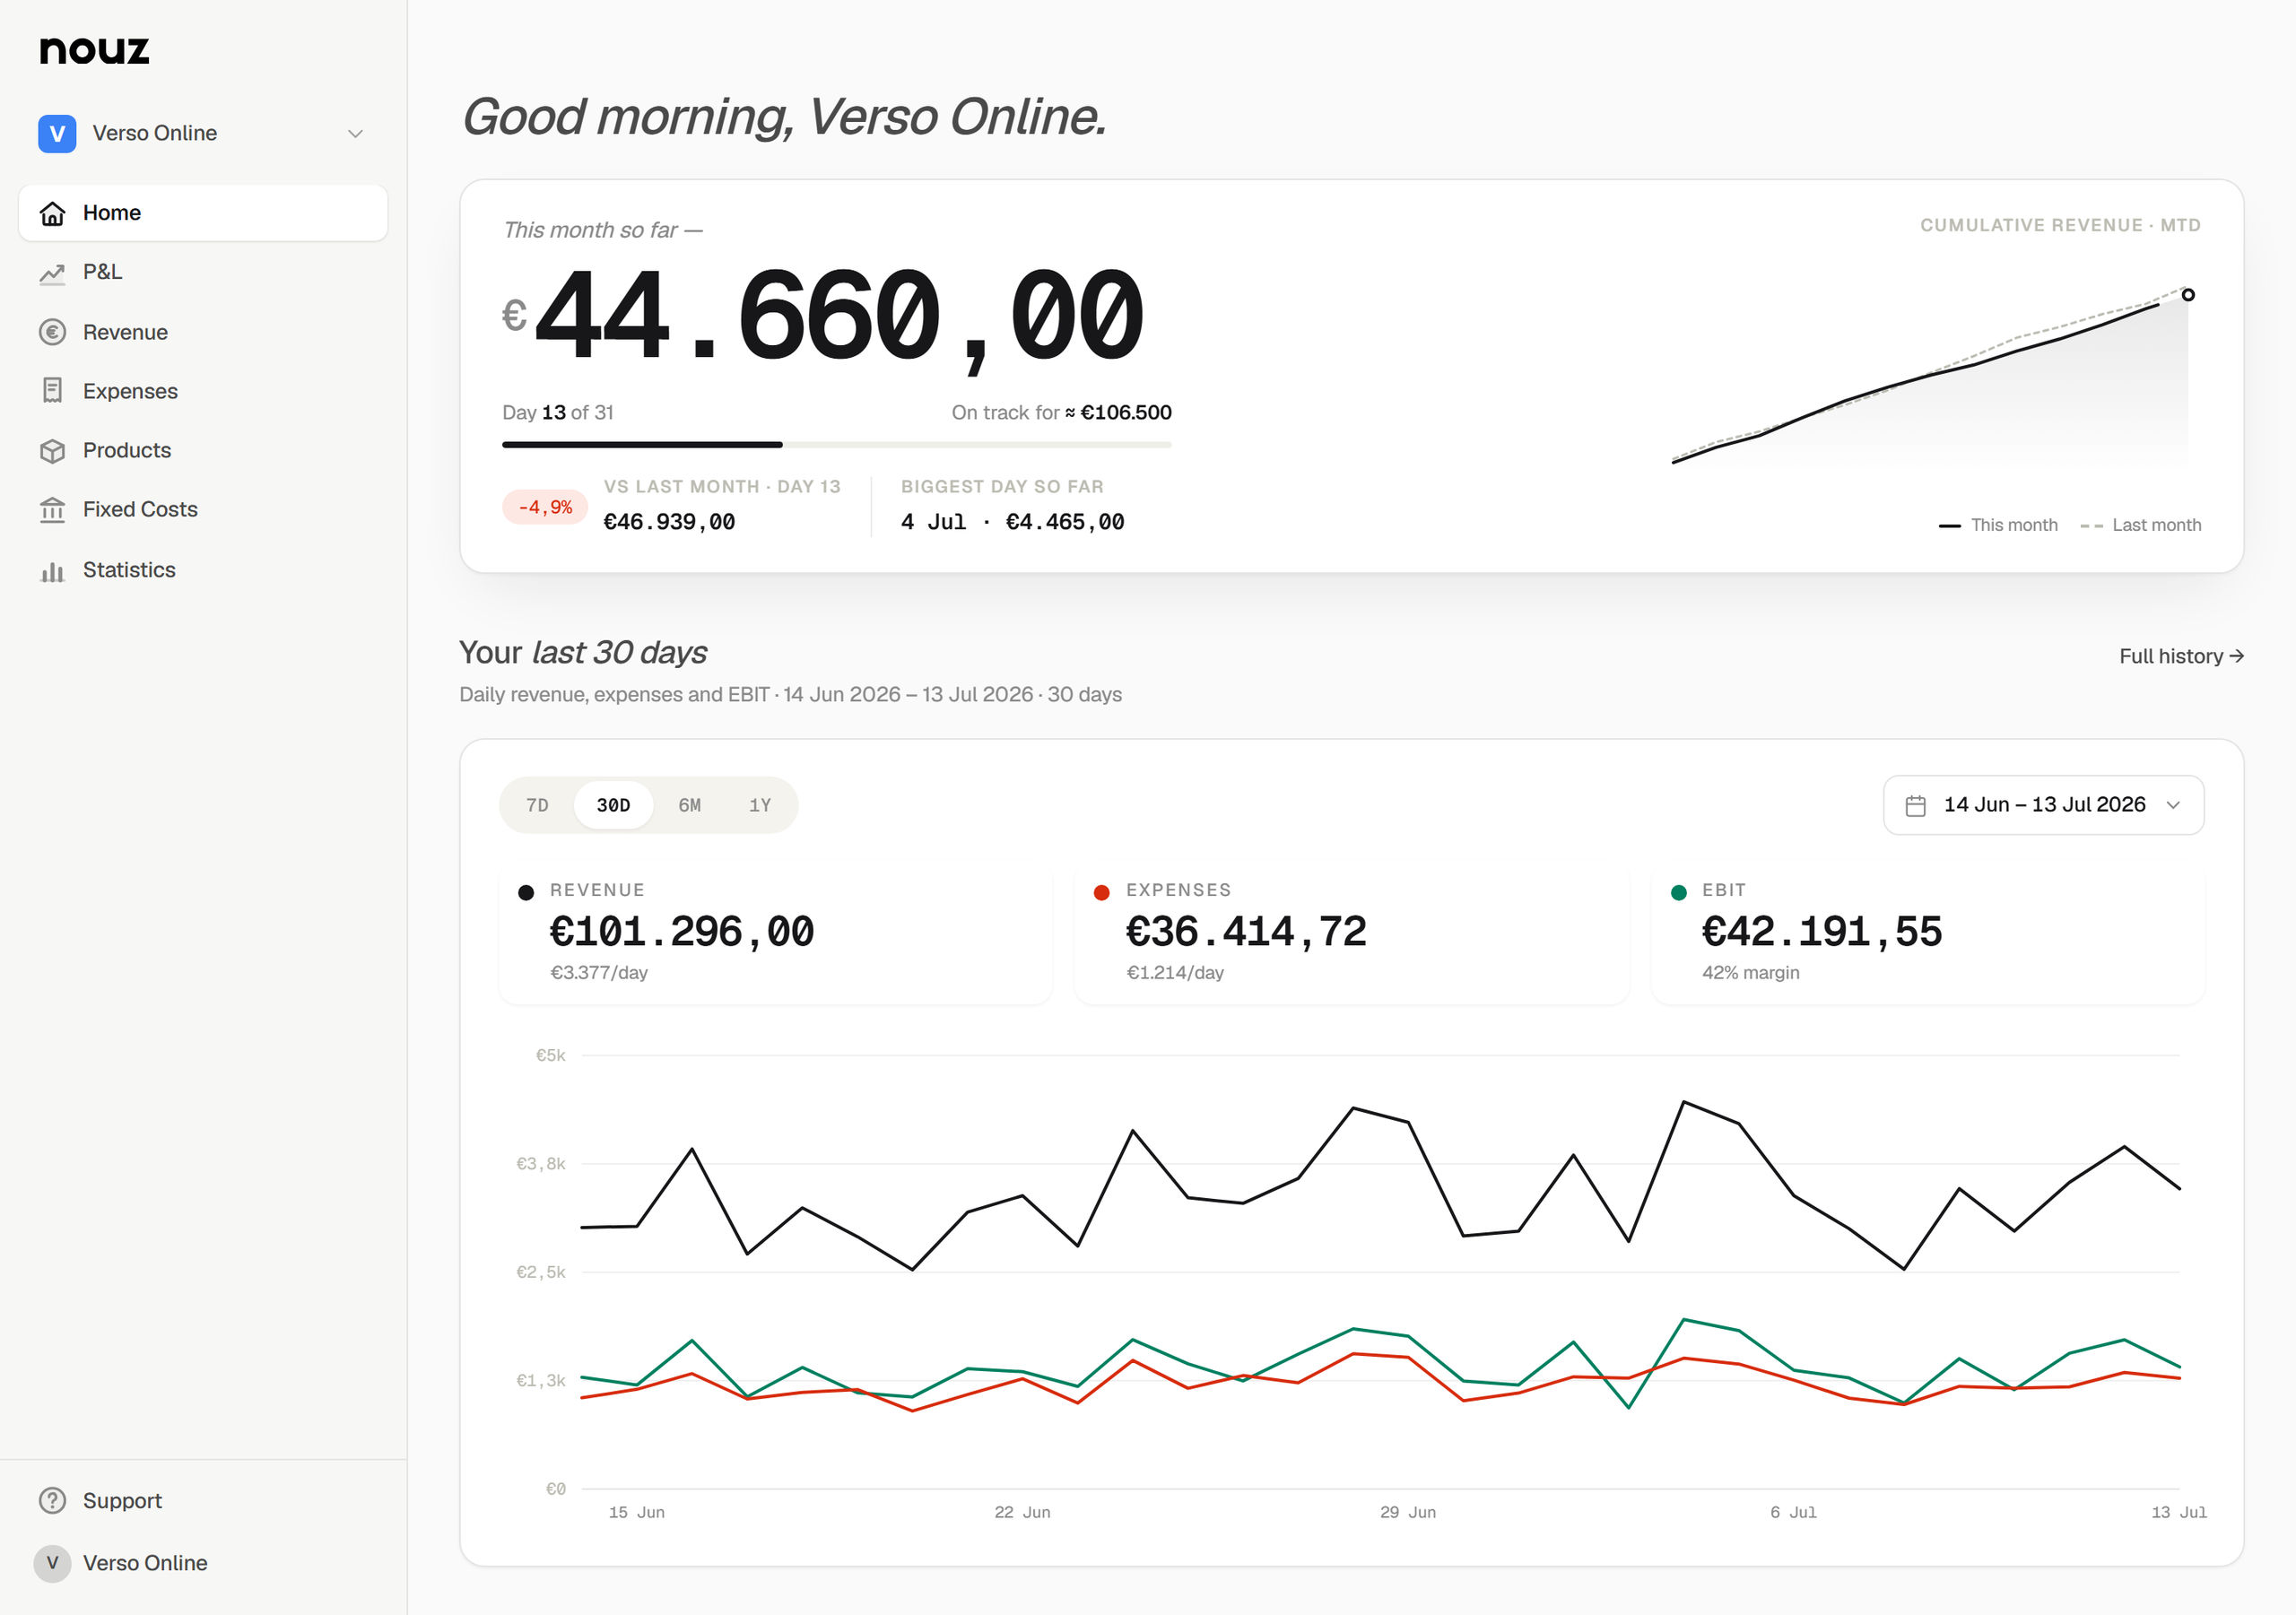Viewport: 2296px width, 1615px height.
Task: Click the arrow icon beside Full history
Action: tap(2237, 656)
